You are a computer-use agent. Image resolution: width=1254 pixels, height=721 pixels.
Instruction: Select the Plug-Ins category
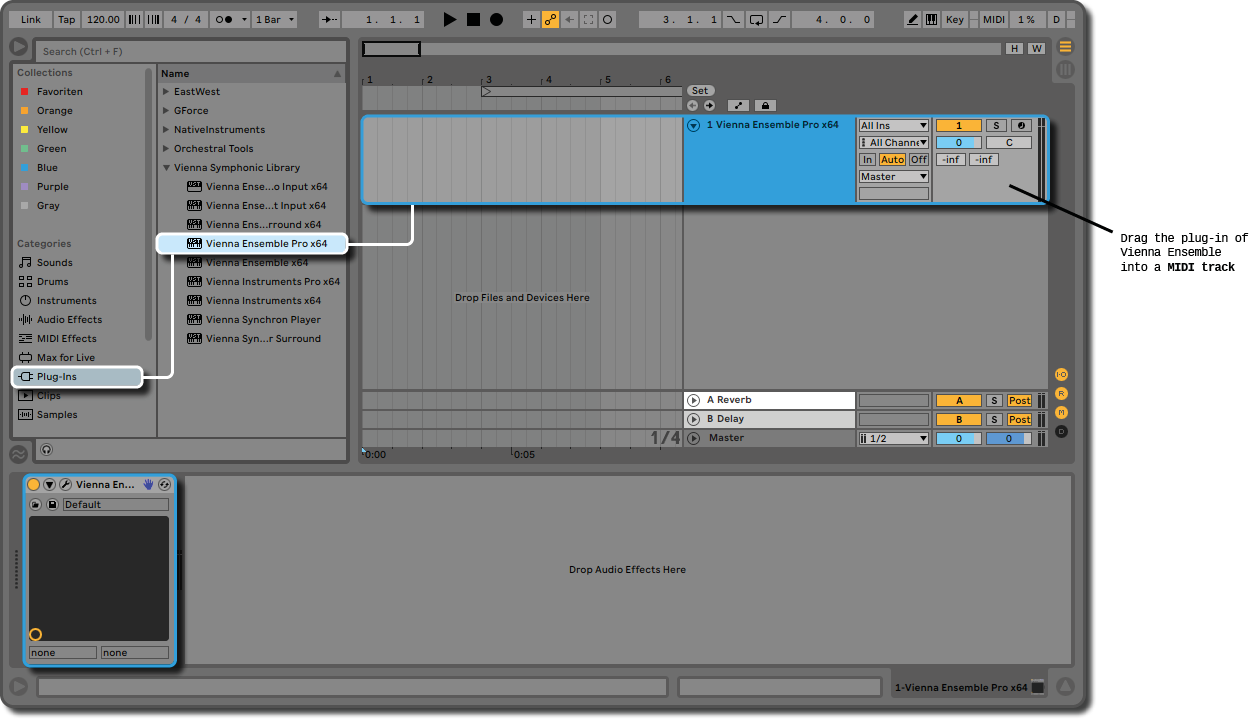(x=77, y=376)
